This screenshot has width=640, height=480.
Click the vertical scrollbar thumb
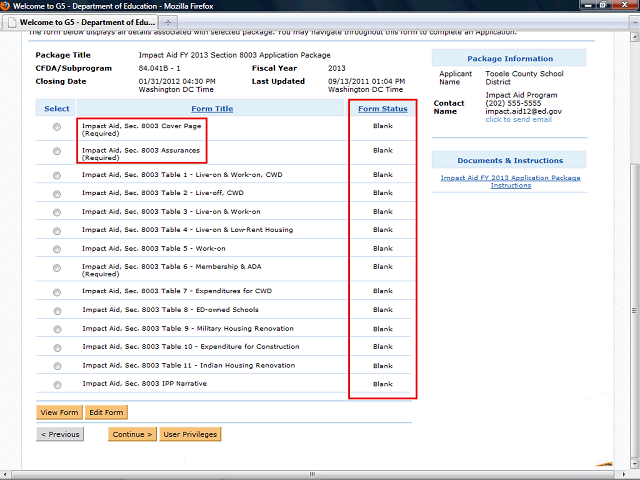pos(634,310)
